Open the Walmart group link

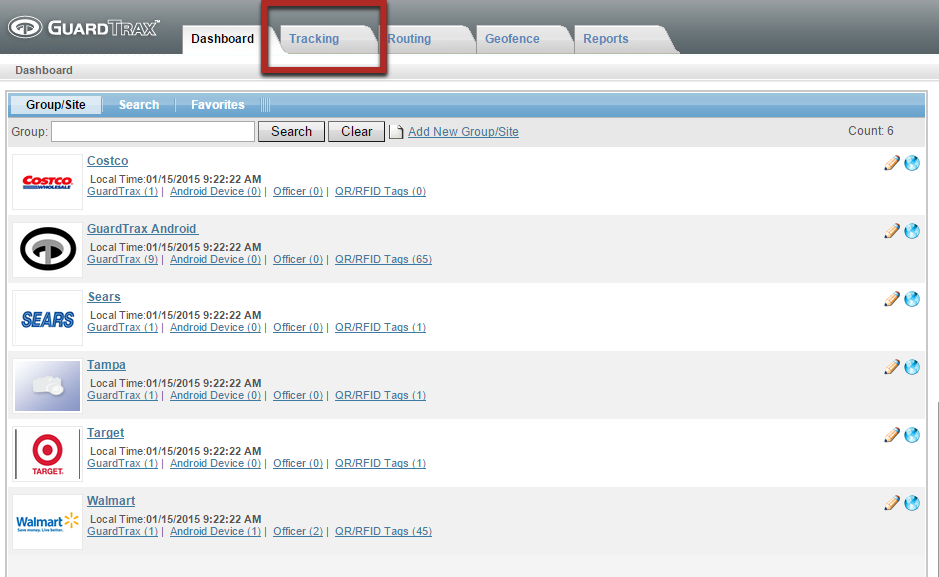[111, 501]
